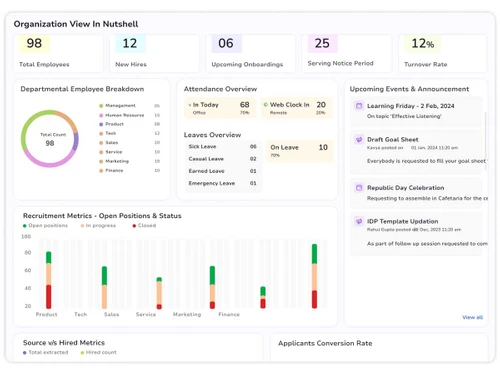Click the Leaves Overview heading

212,135
